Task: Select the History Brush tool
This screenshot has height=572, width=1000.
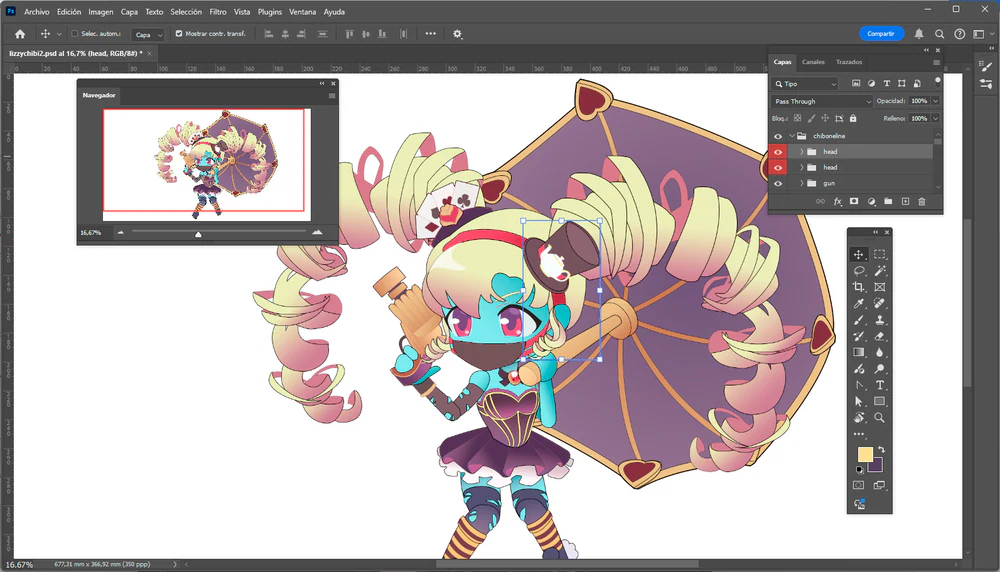Action: click(x=859, y=336)
